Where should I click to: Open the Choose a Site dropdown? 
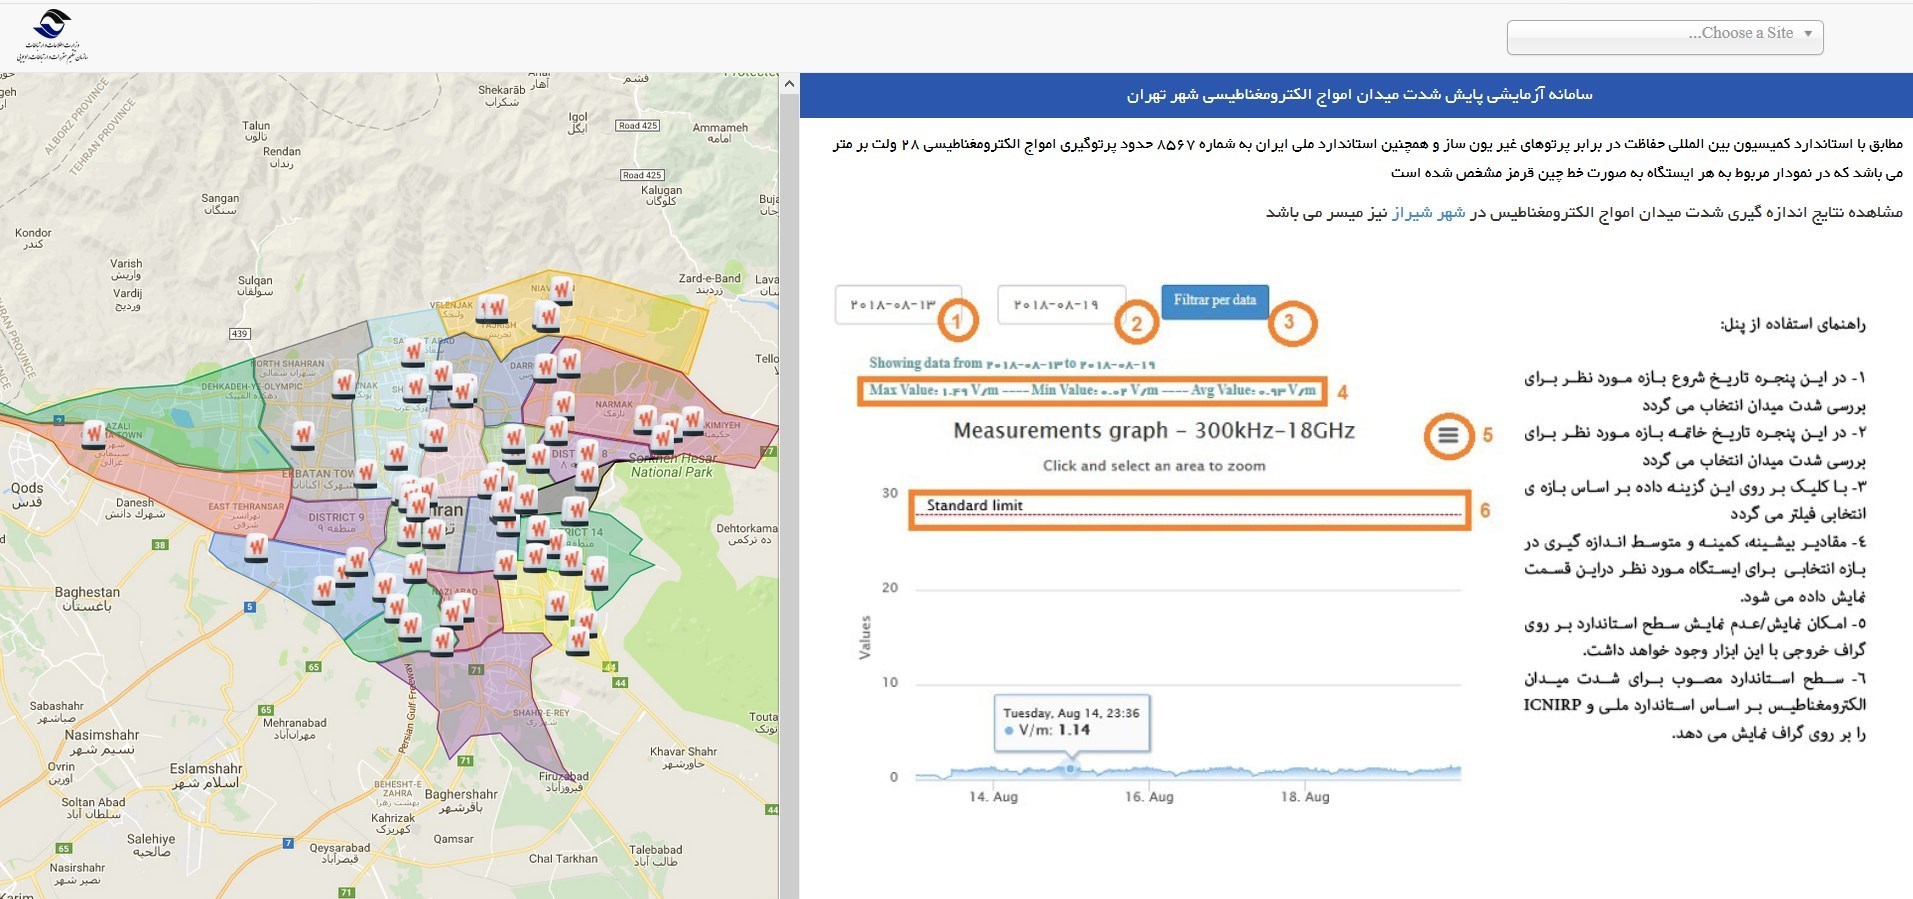coord(1665,37)
